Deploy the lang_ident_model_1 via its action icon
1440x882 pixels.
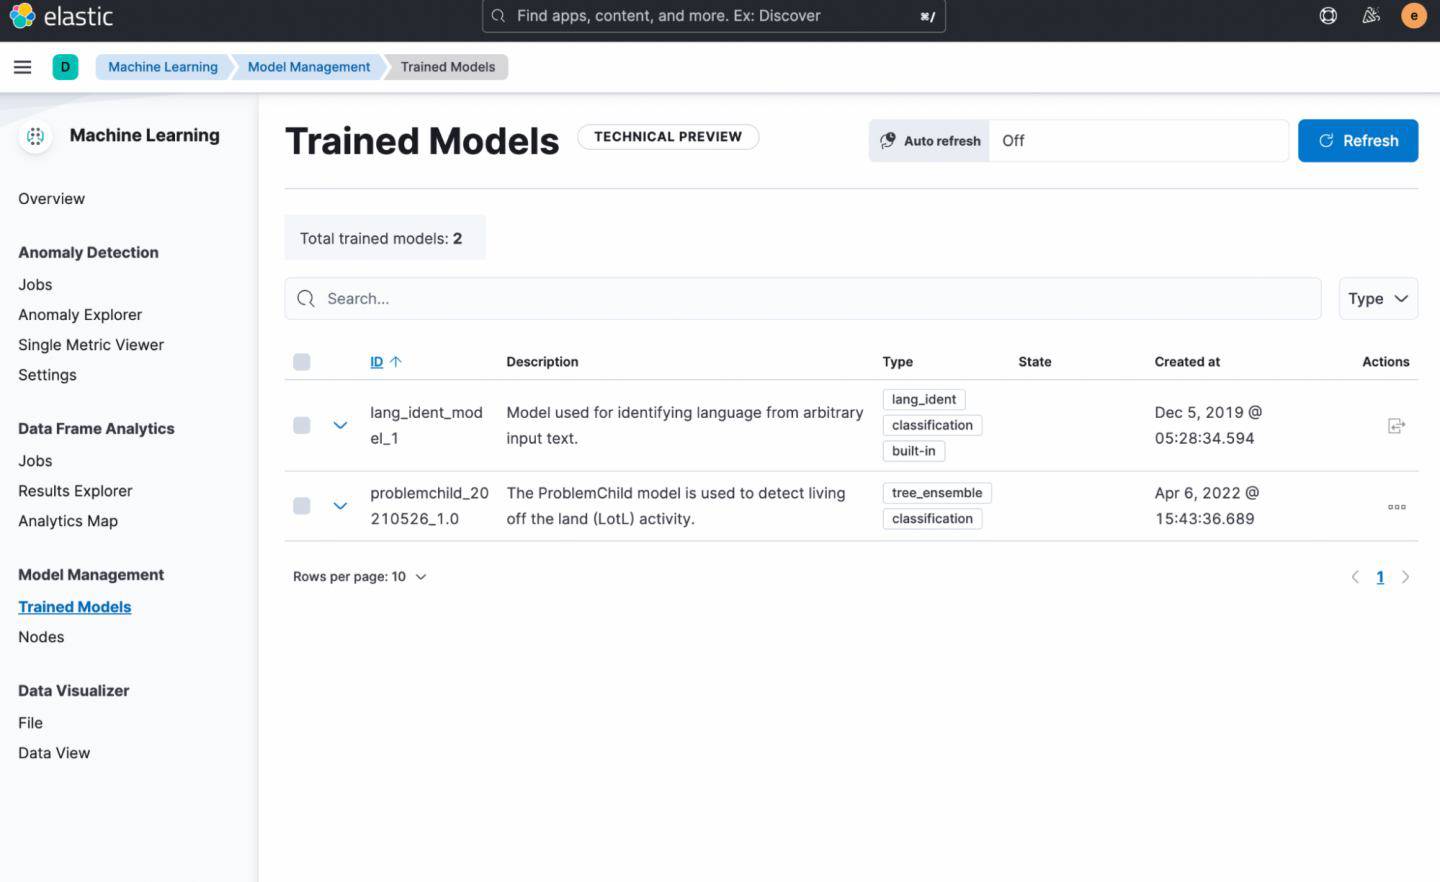[1396, 424]
